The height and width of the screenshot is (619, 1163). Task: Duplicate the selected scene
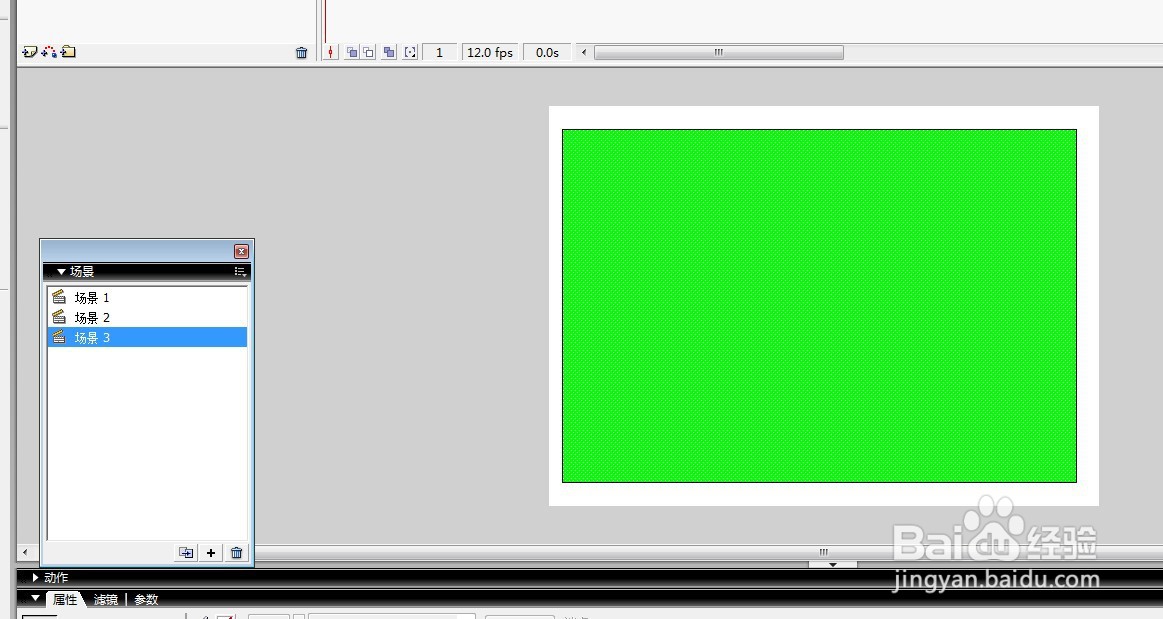pos(186,552)
